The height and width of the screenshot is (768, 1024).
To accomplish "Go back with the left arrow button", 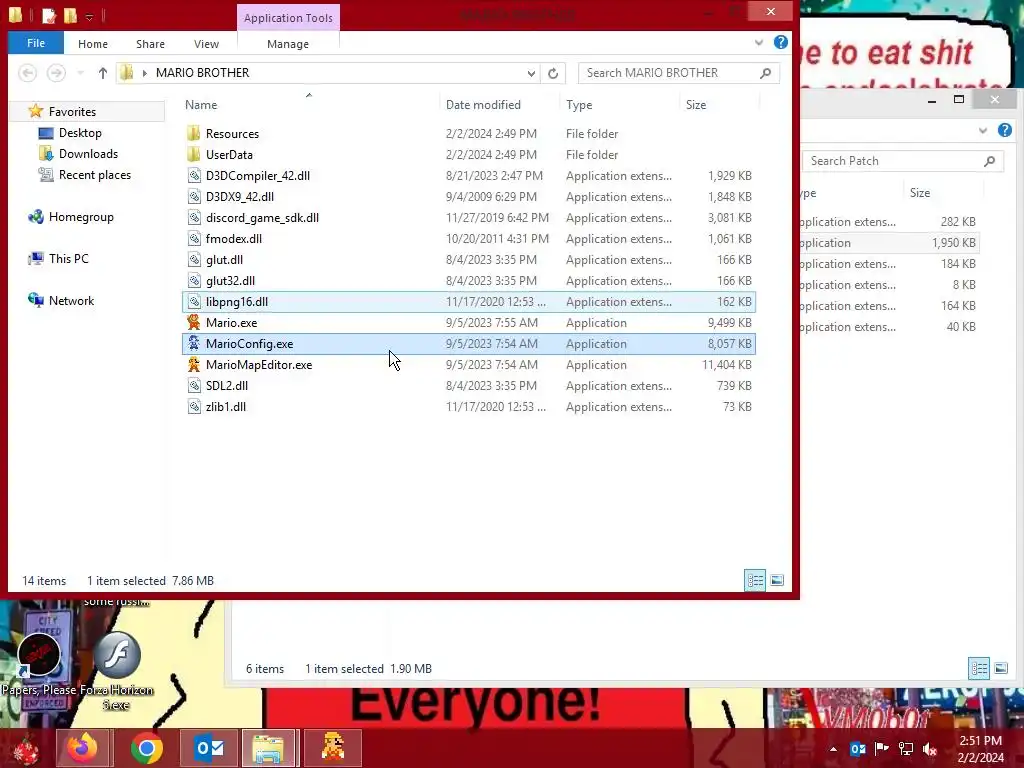I will (27, 72).
